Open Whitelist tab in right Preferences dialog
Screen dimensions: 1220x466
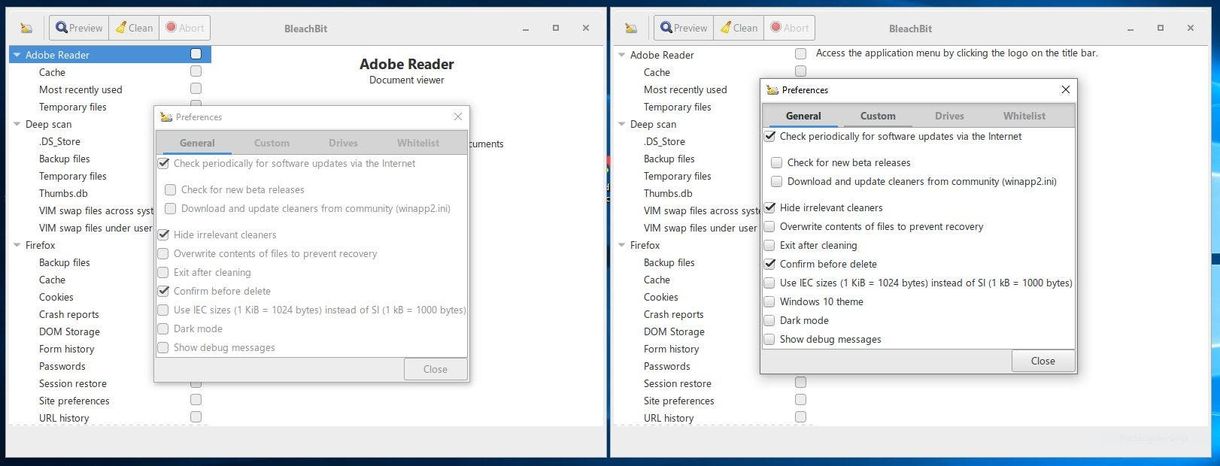1024,116
